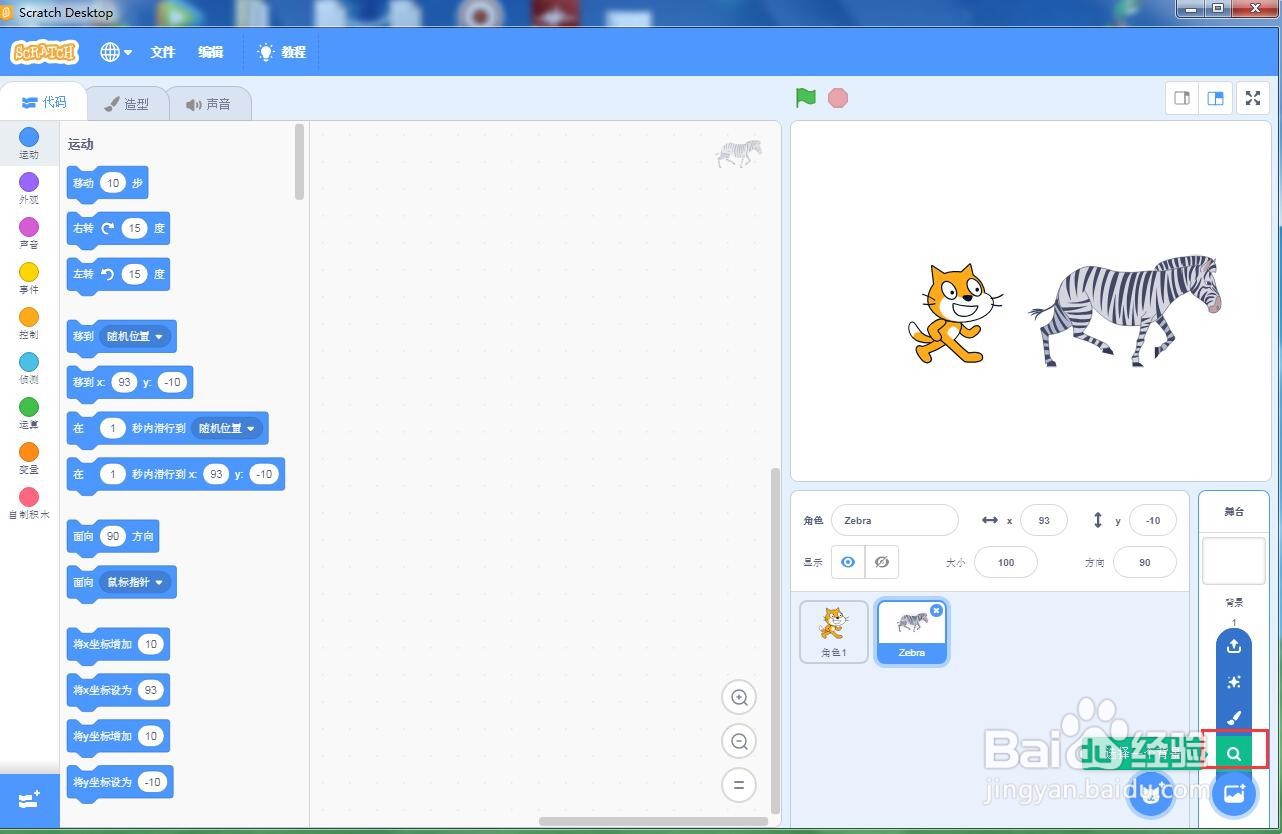Click the 左转 15 度 block

(118, 275)
